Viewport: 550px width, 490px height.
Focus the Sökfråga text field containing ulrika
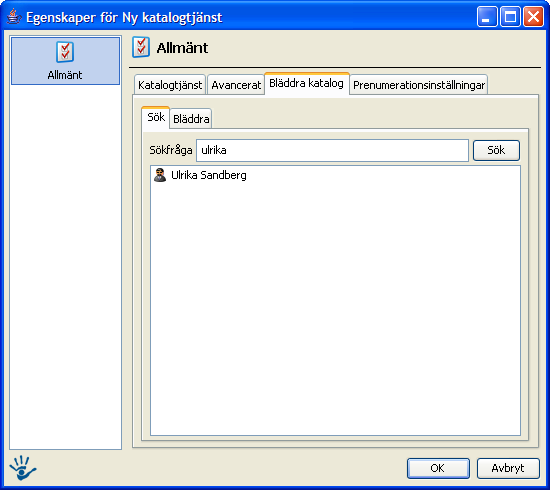332,150
